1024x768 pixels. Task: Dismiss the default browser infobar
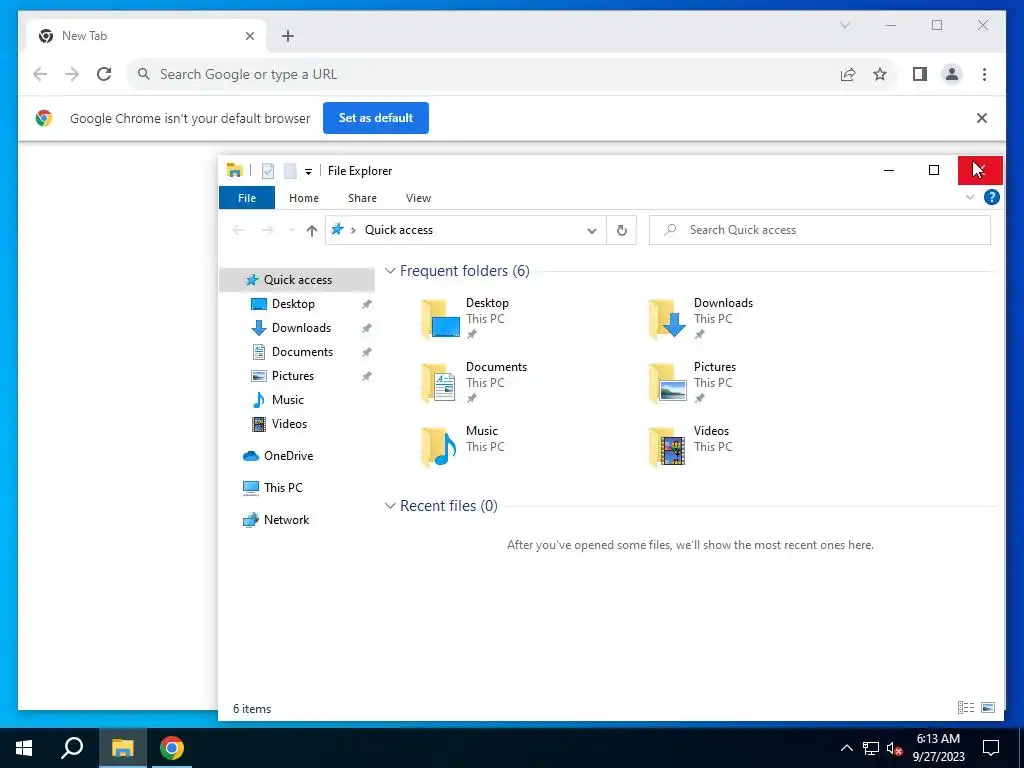(982, 118)
